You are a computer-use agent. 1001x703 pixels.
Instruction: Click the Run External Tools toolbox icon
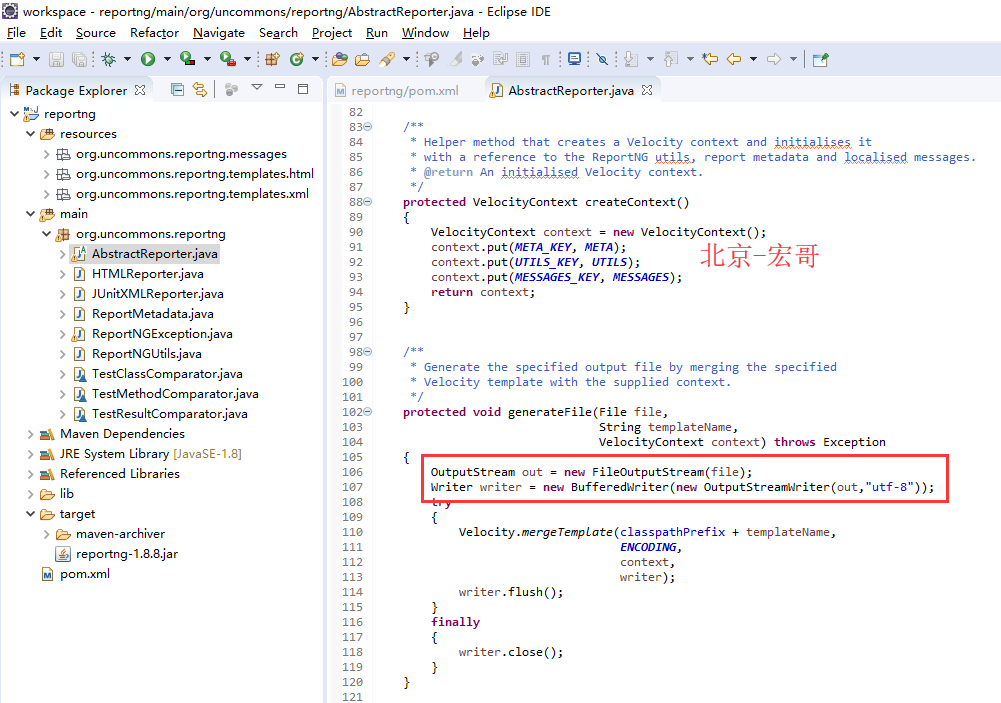(227, 59)
